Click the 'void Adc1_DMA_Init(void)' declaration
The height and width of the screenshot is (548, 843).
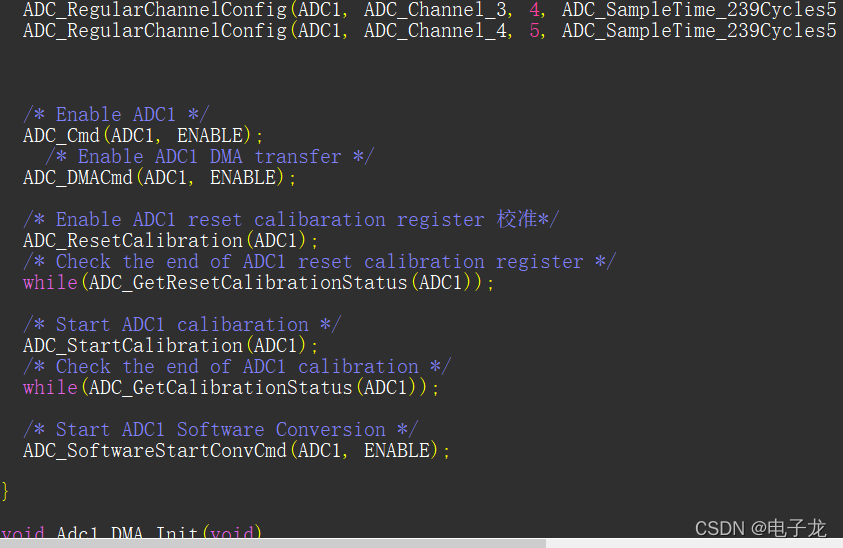coord(131,532)
